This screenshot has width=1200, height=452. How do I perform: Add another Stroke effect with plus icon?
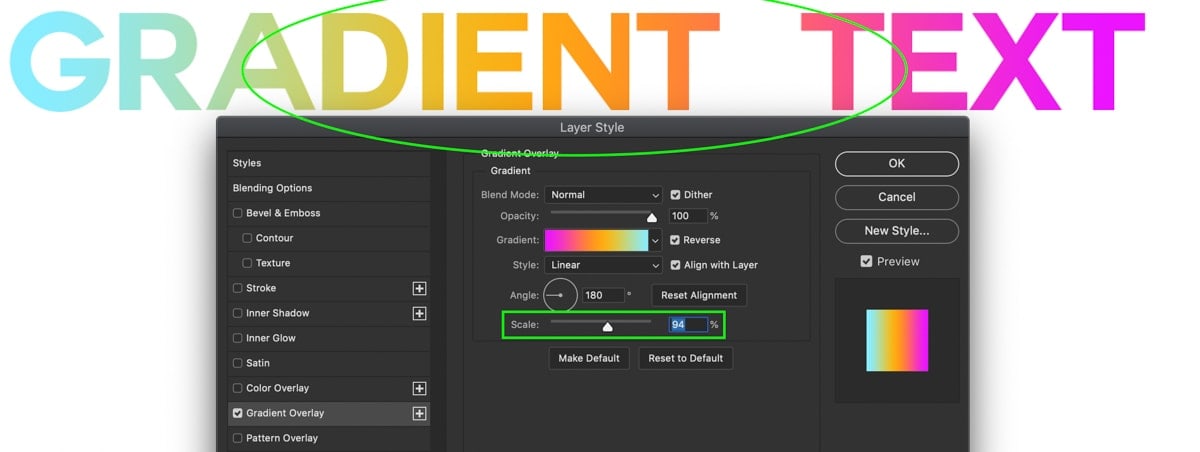point(419,288)
